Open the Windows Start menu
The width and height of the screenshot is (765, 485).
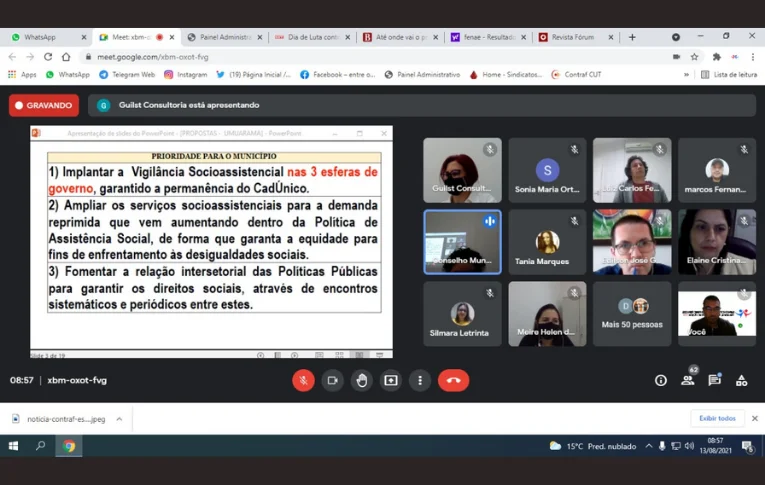(x=13, y=446)
